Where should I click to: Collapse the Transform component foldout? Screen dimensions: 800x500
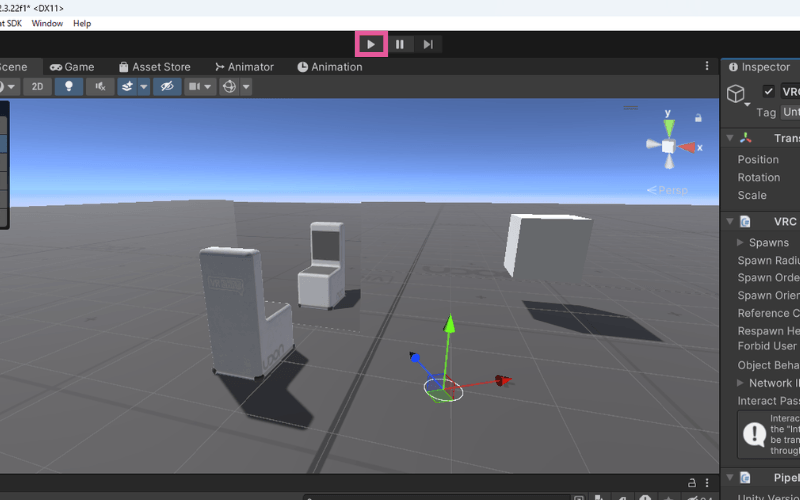coord(730,138)
